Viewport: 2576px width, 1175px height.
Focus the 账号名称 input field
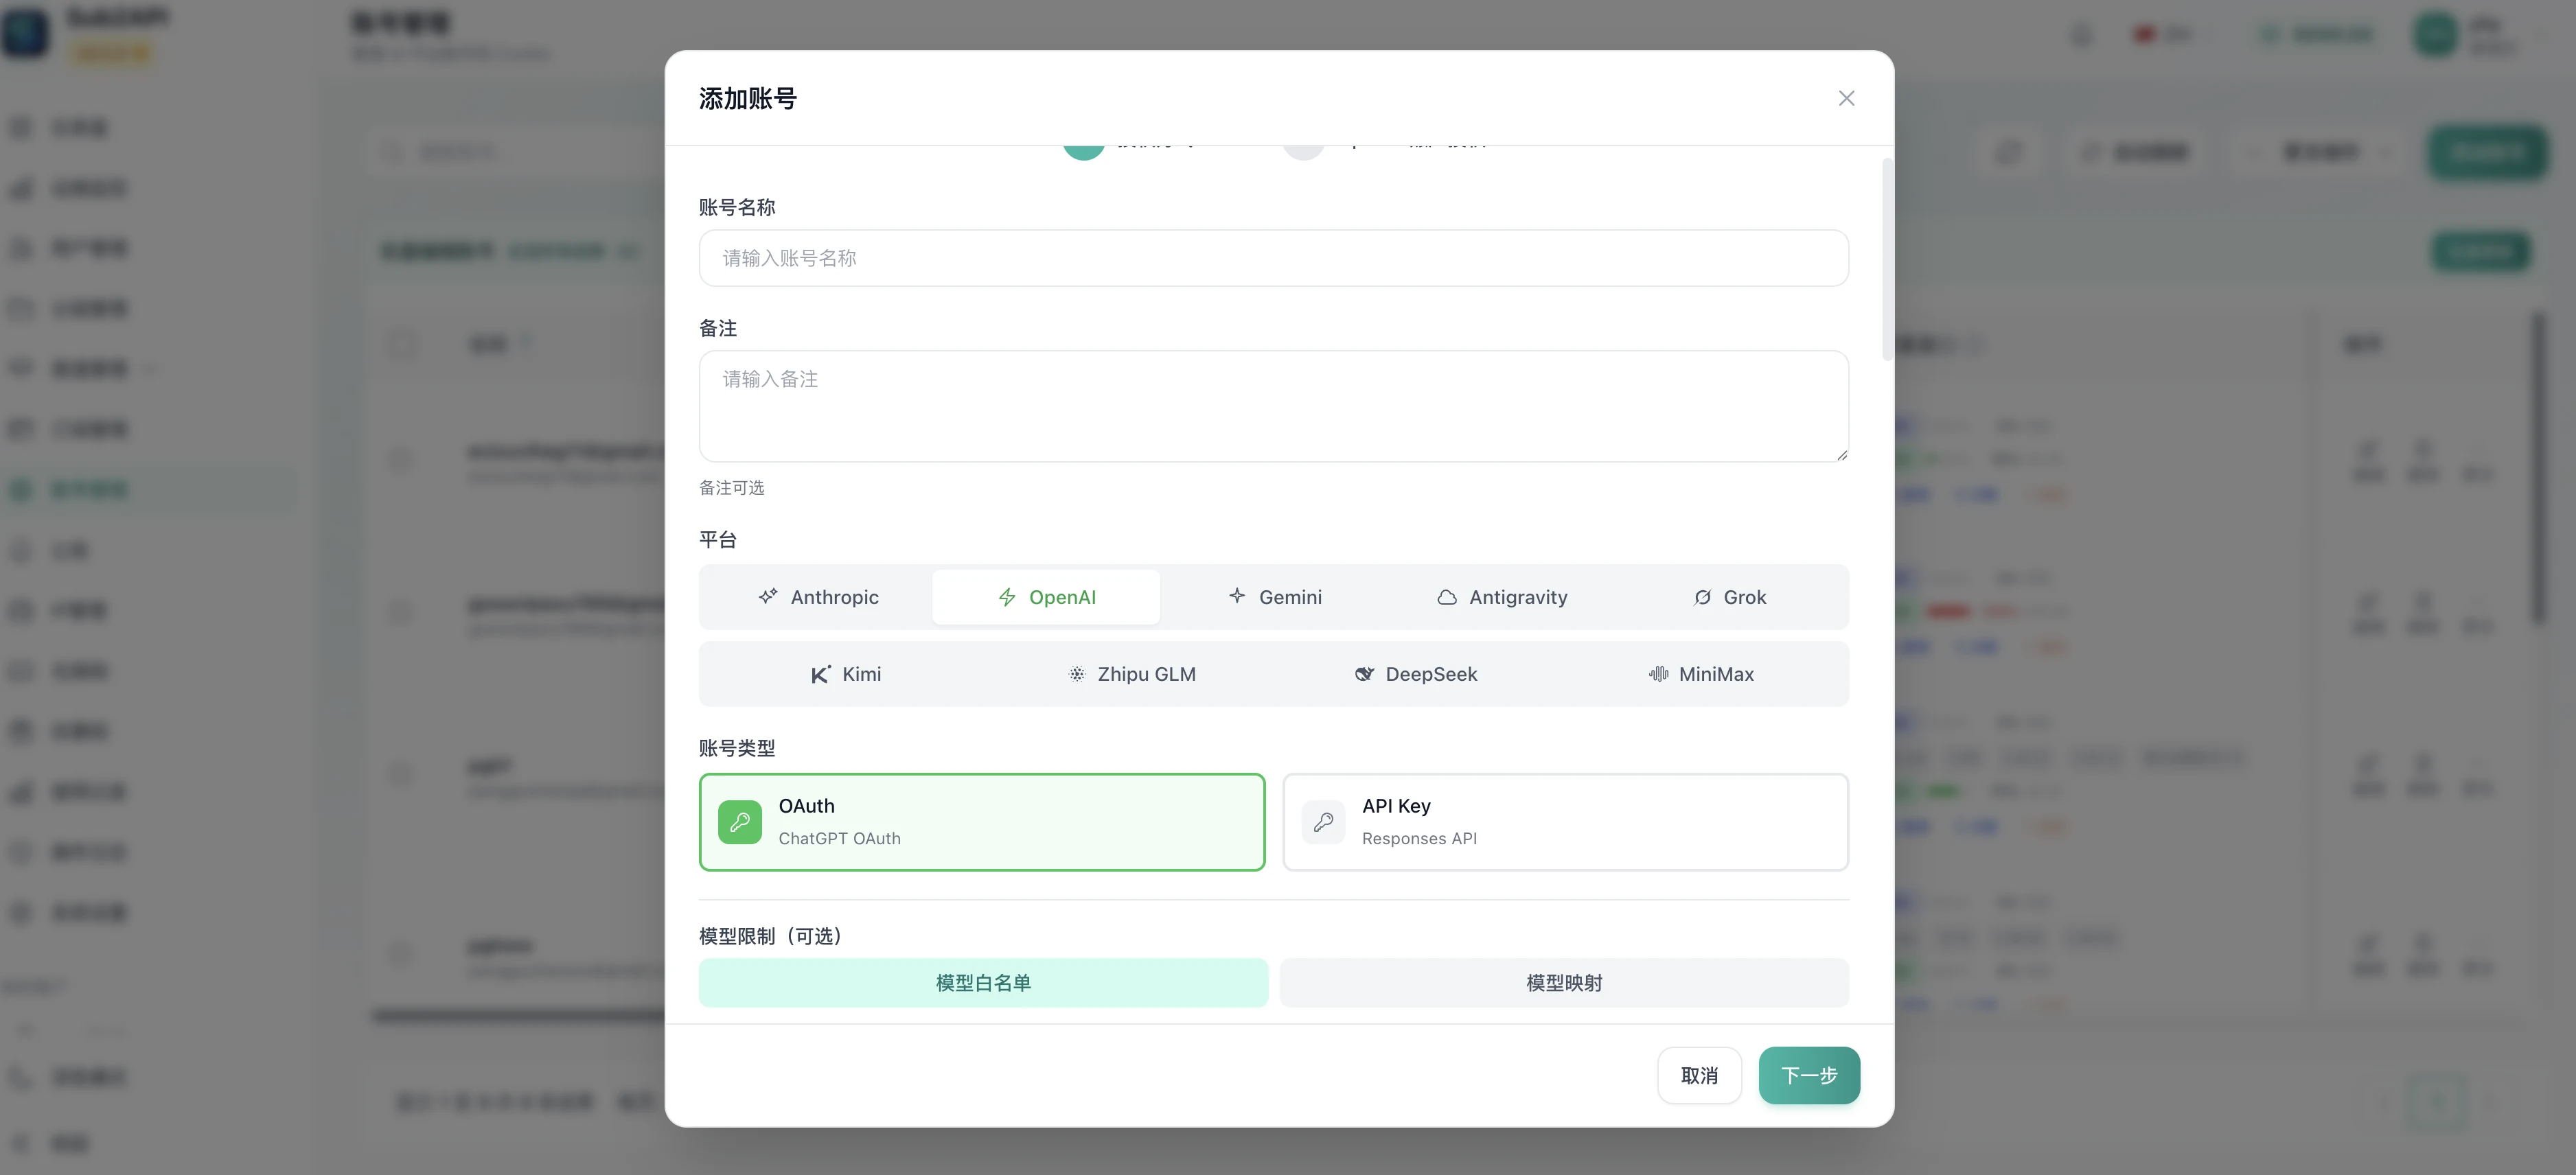pyautogui.click(x=1273, y=258)
